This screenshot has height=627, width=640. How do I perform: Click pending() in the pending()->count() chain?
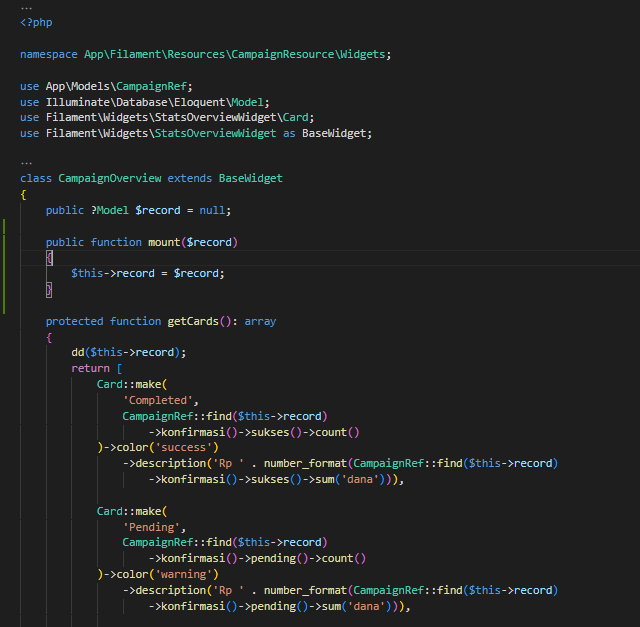[280, 558]
